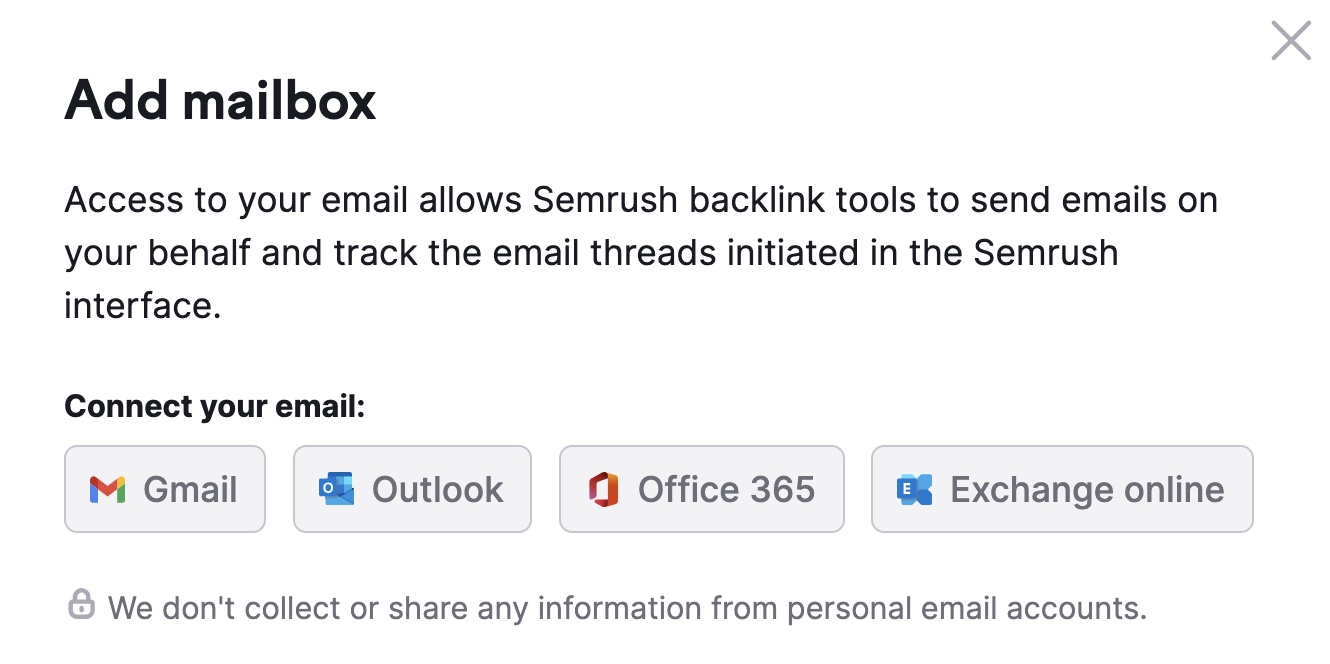Select the Gmail mail provider icon

[106, 489]
